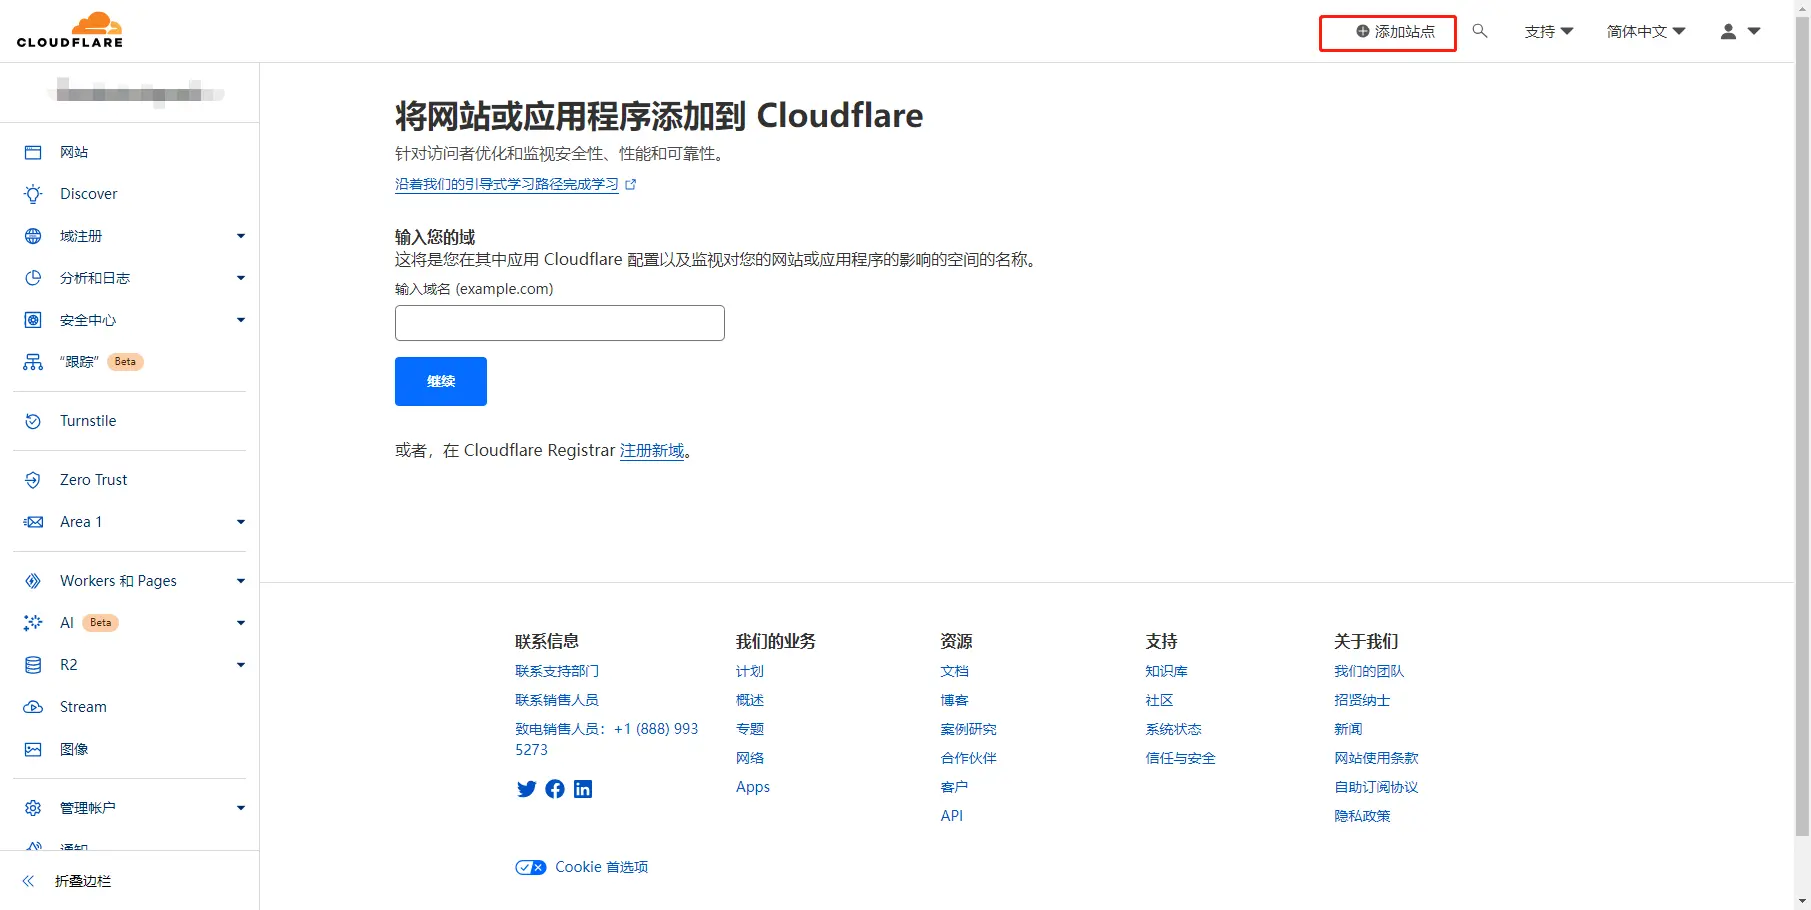Click the blue 继续 button
The image size is (1811, 910).
[441, 381]
